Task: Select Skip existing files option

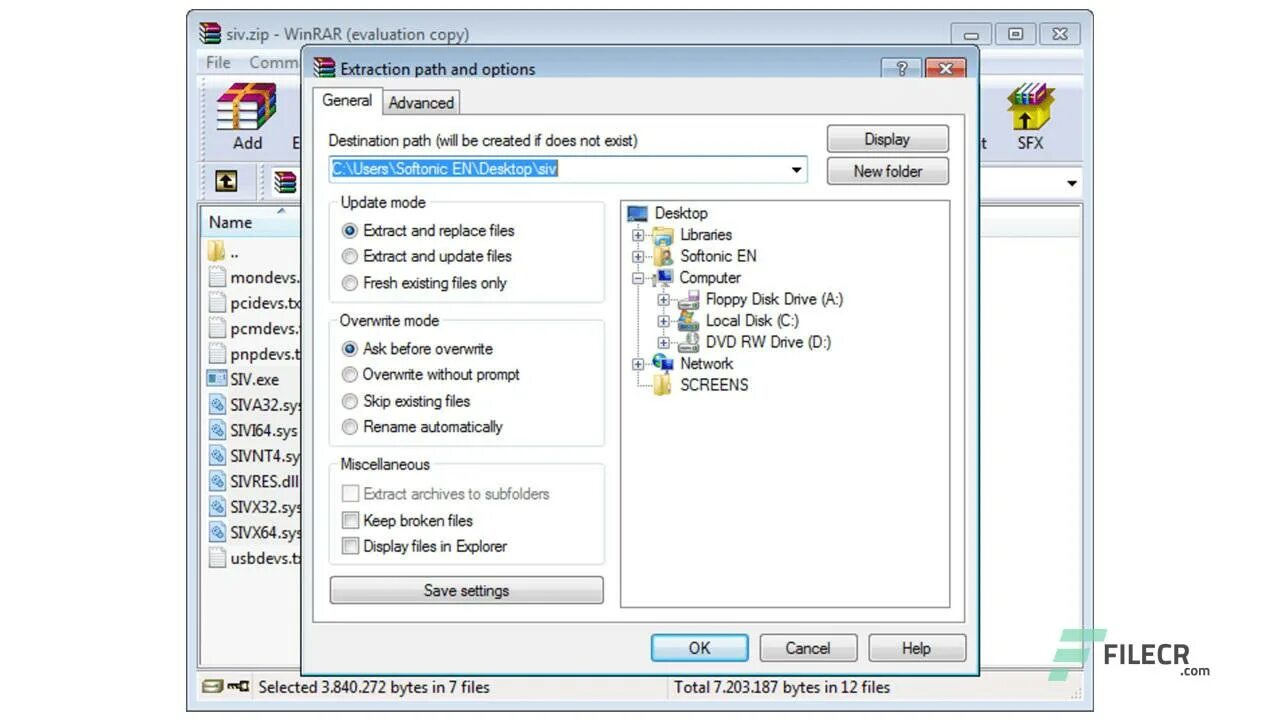Action: (x=350, y=401)
